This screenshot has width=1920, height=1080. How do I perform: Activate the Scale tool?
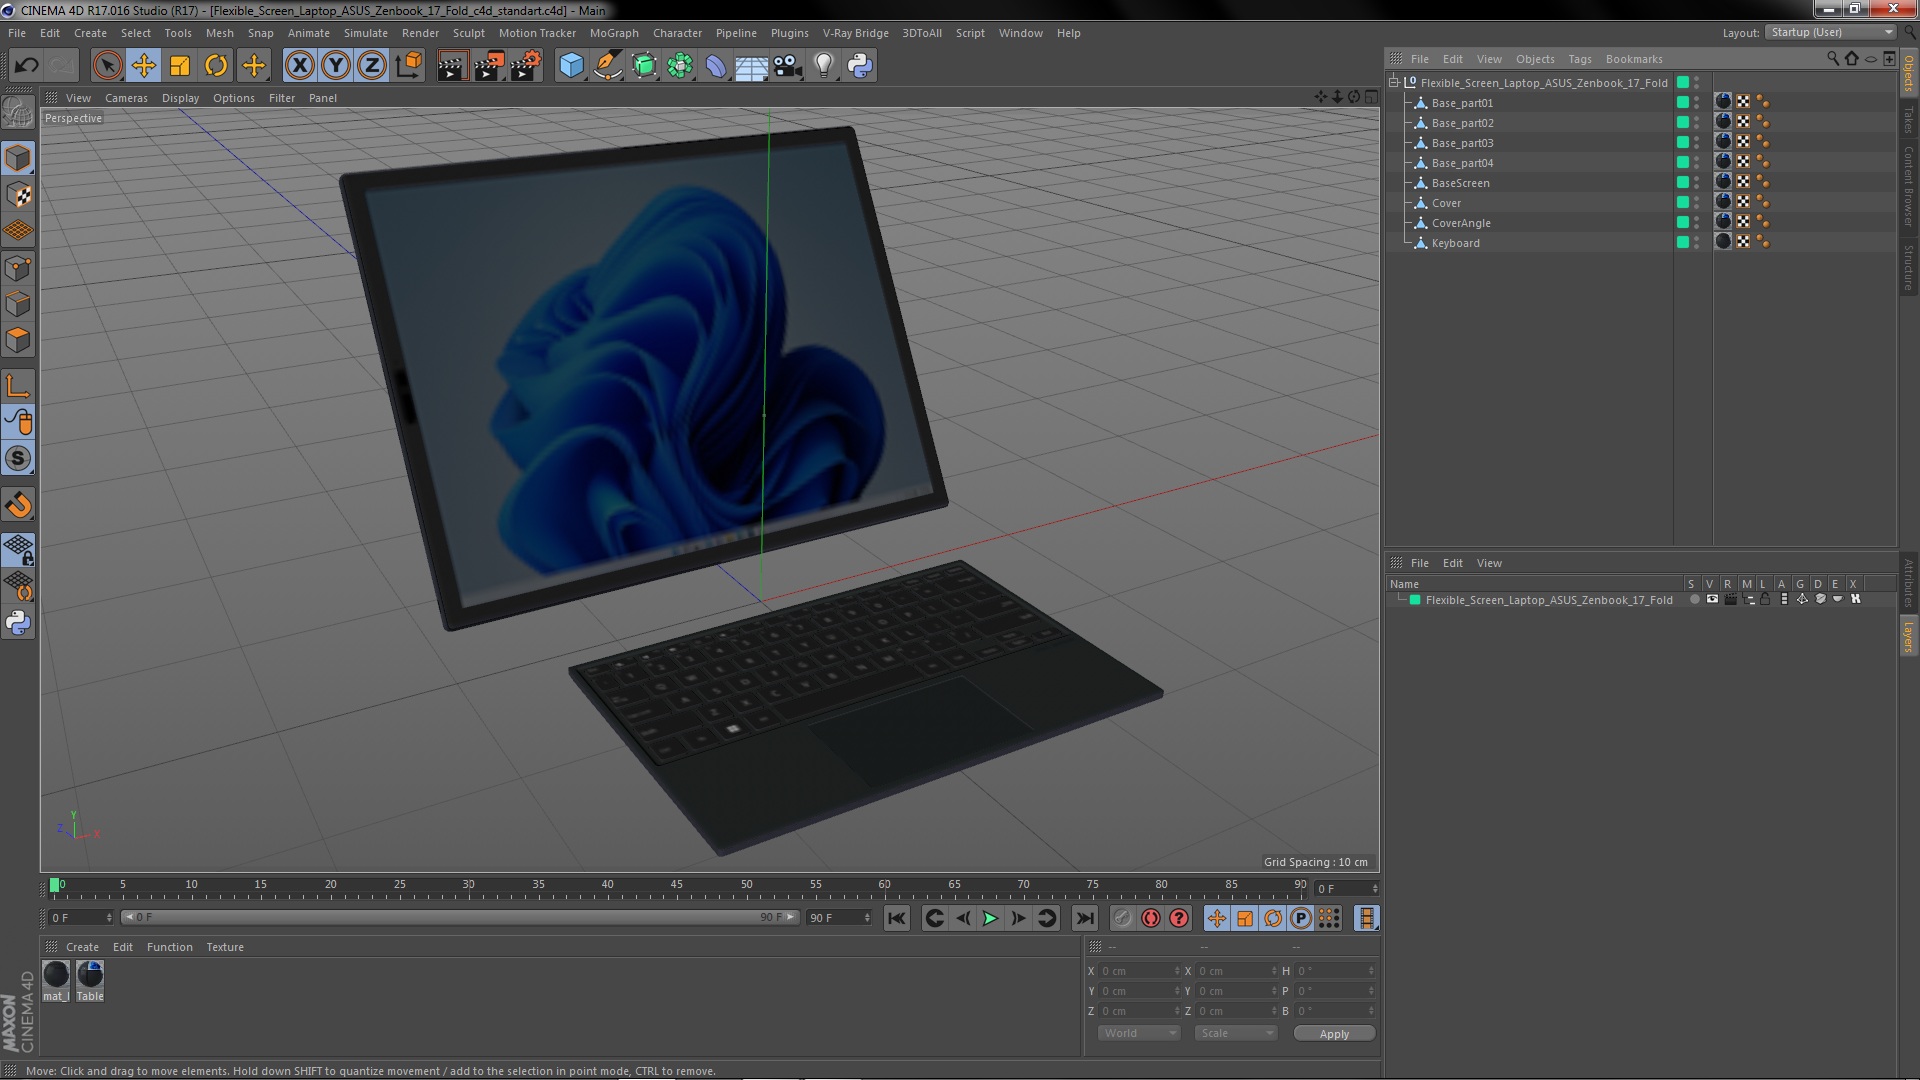coord(180,66)
